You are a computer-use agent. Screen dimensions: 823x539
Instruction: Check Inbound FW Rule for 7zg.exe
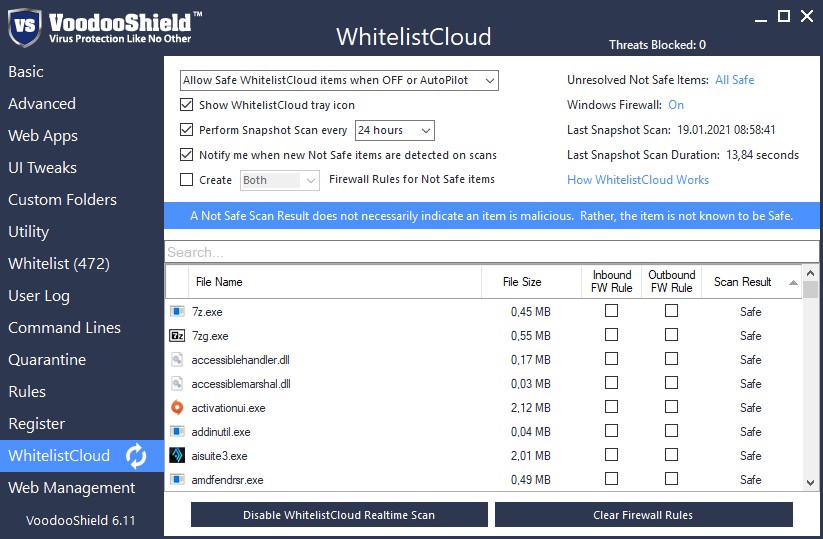coord(611,335)
